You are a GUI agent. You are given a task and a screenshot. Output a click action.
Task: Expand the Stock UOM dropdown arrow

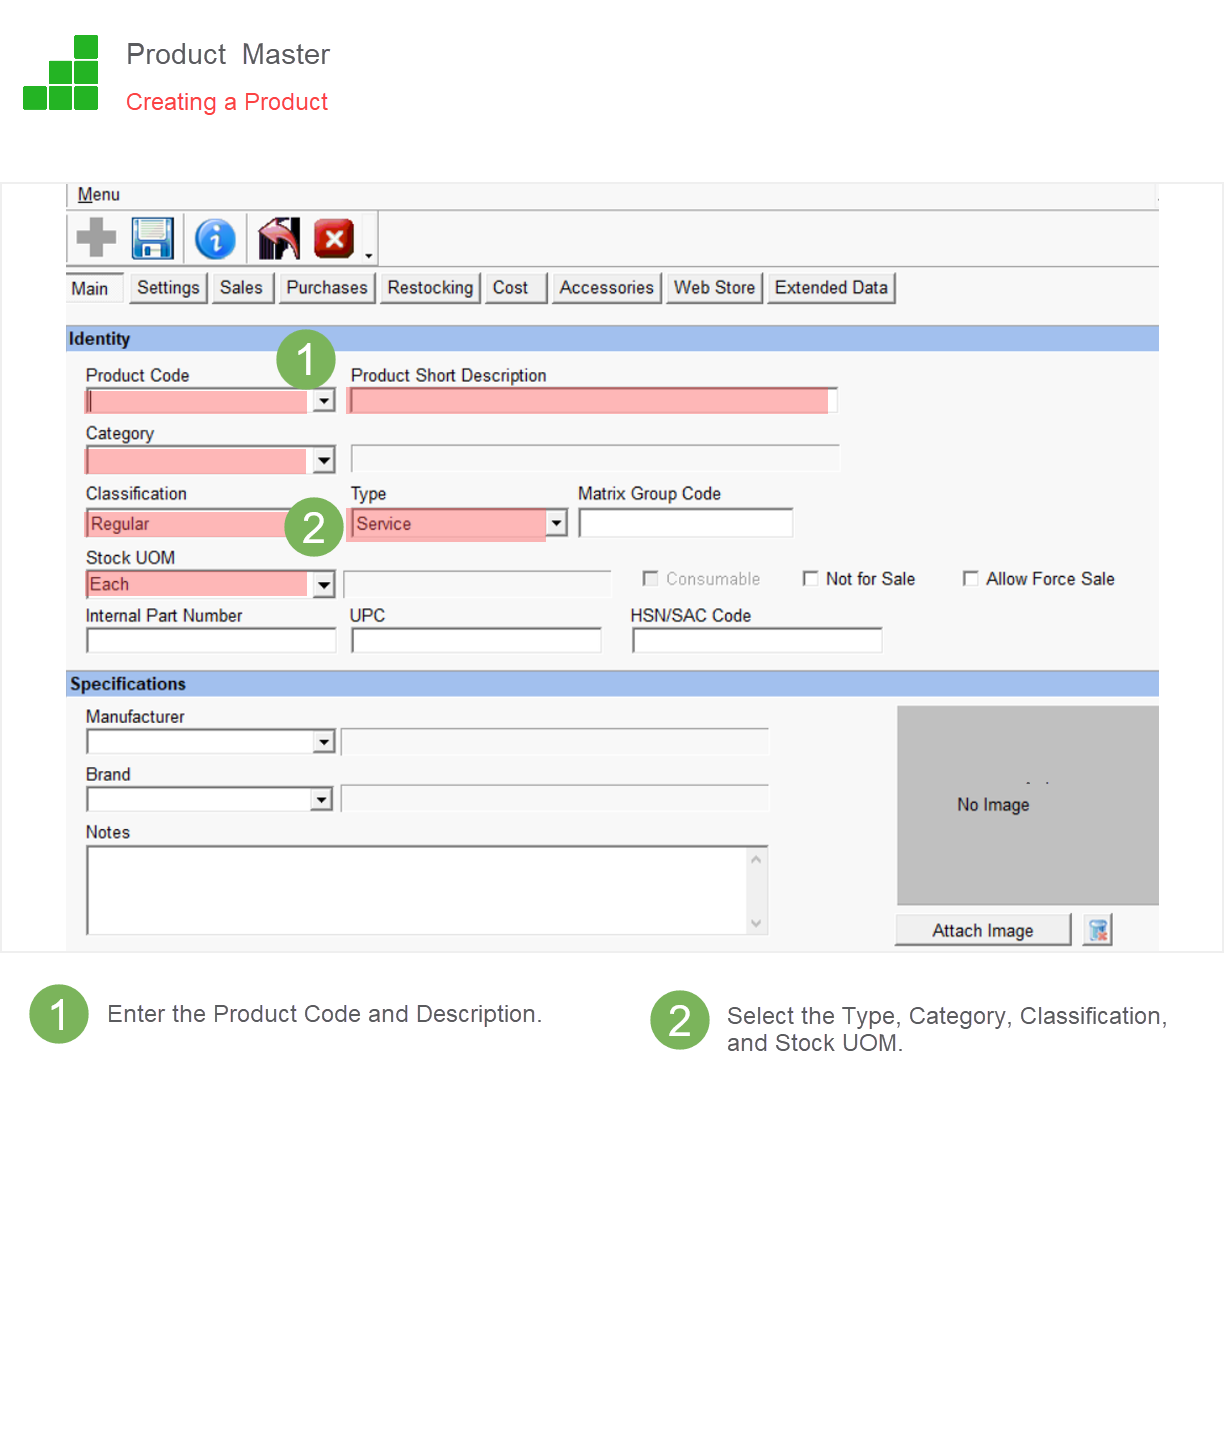323,585
